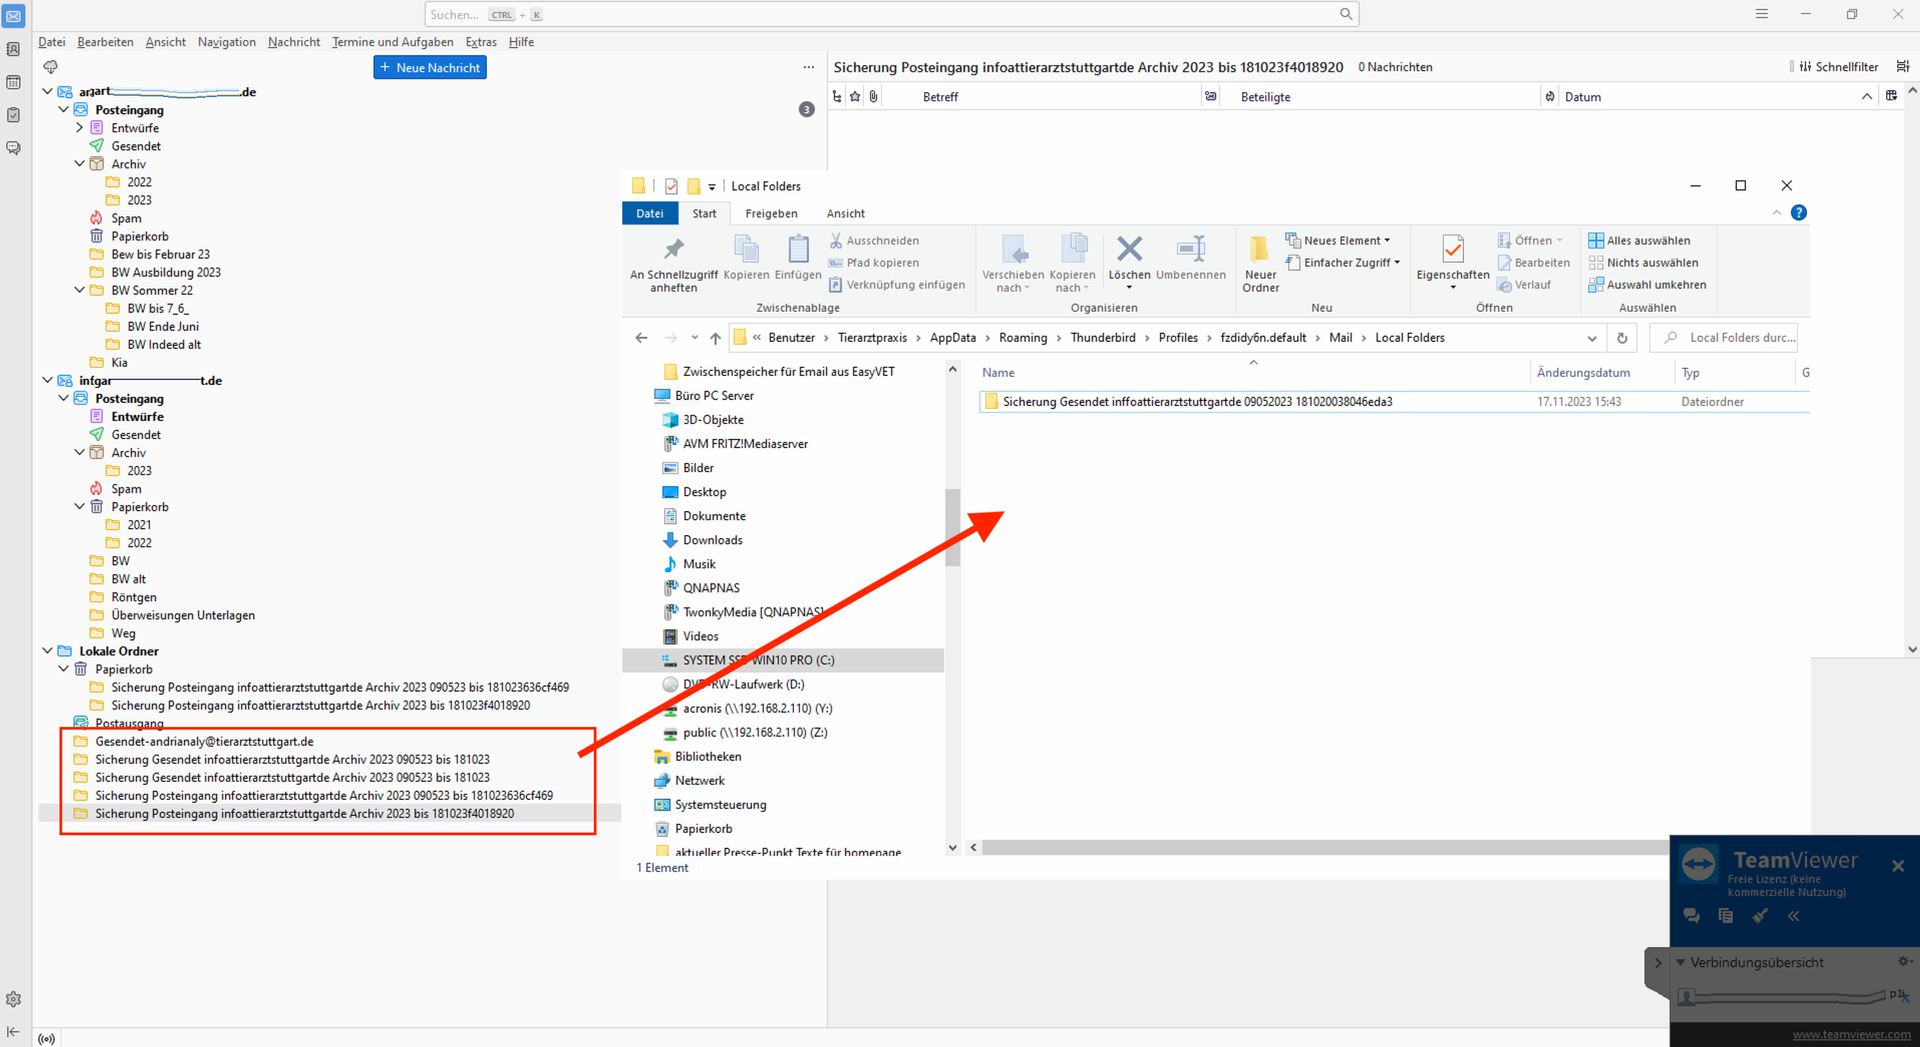Open the address book sidebar icon
Screen dimensions: 1920x1047
click(14, 49)
